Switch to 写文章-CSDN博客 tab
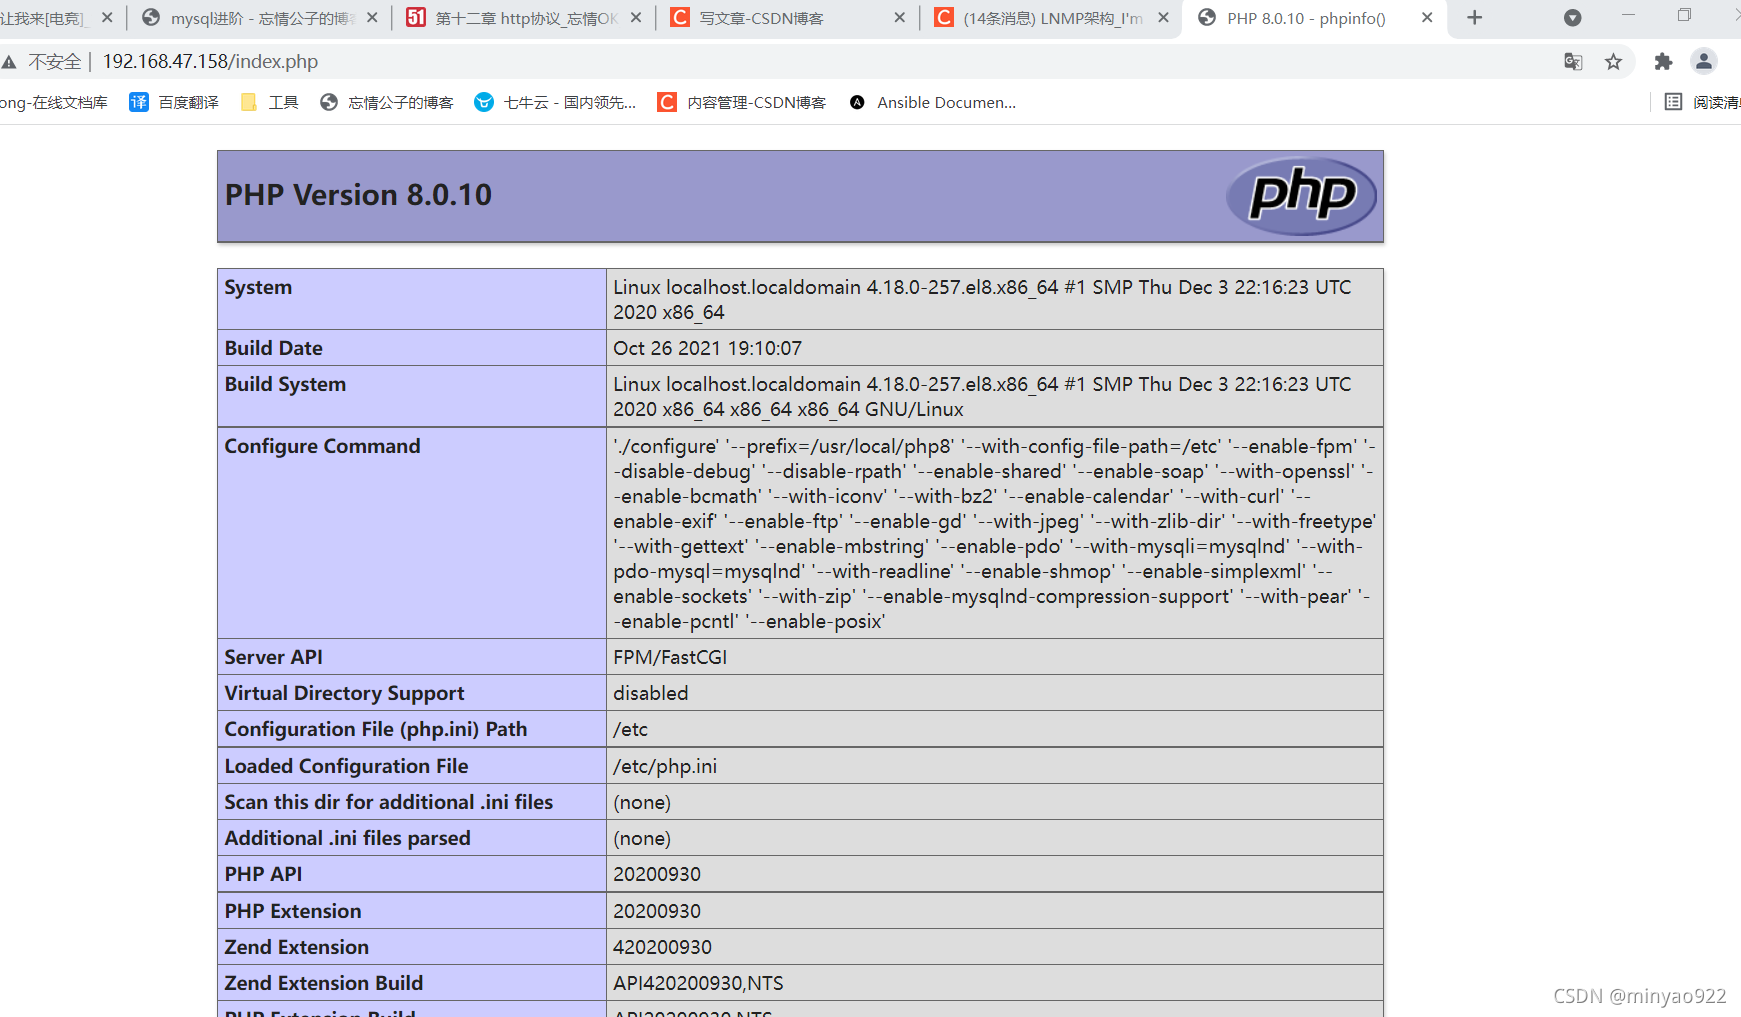The width and height of the screenshot is (1741, 1017). tap(786, 18)
